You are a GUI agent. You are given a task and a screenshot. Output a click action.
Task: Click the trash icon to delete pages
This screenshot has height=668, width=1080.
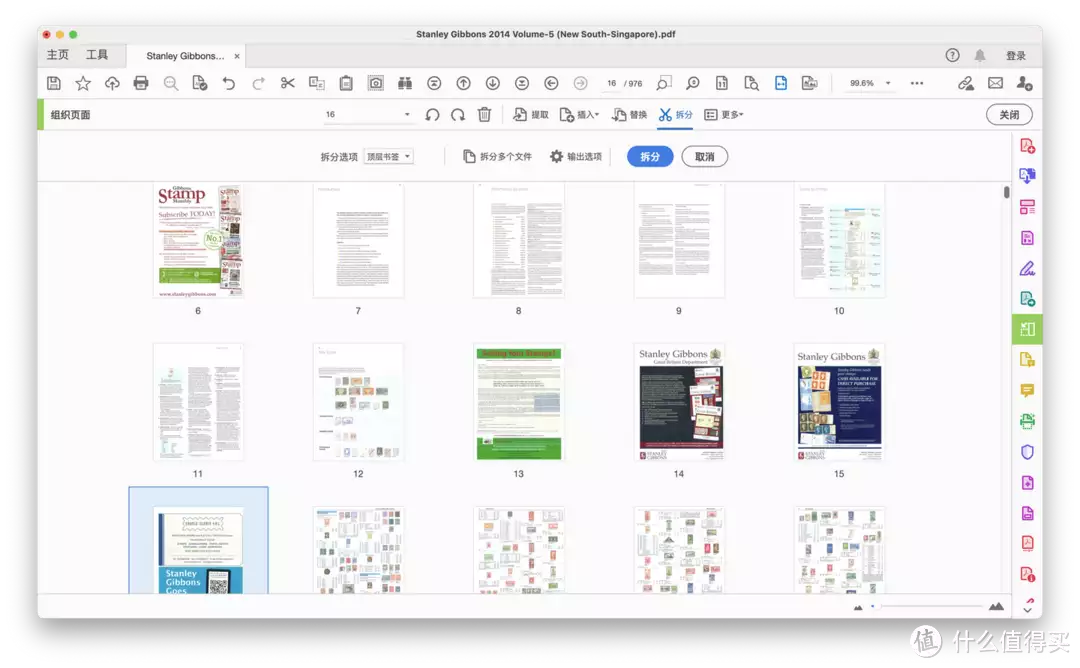pyautogui.click(x=484, y=115)
